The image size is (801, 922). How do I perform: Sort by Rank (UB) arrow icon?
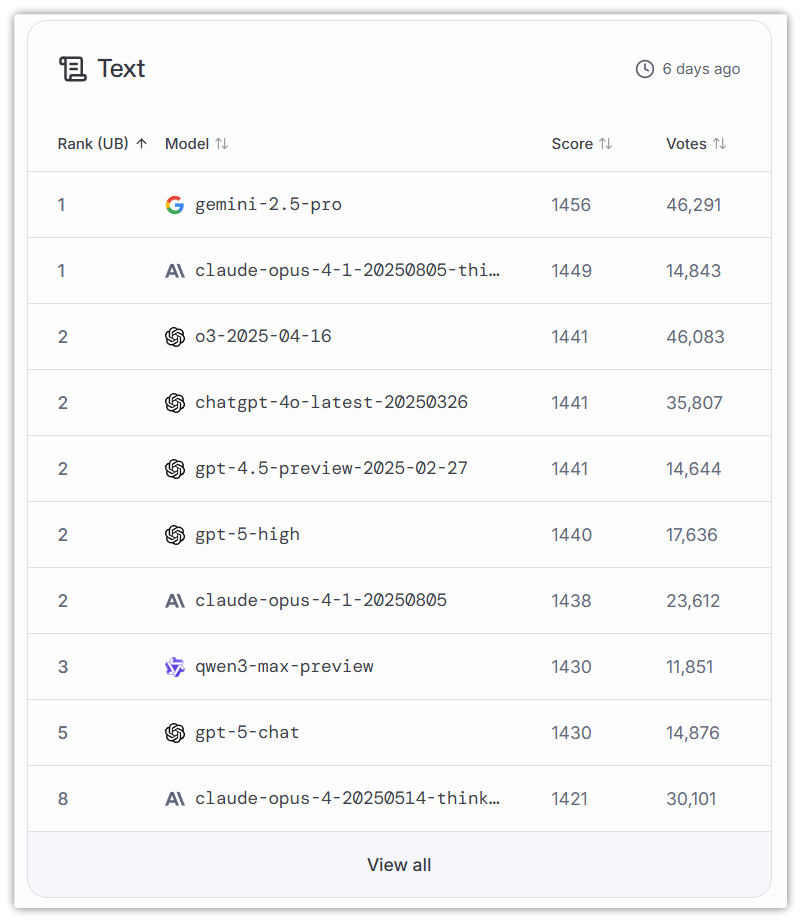tap(141, 143)
